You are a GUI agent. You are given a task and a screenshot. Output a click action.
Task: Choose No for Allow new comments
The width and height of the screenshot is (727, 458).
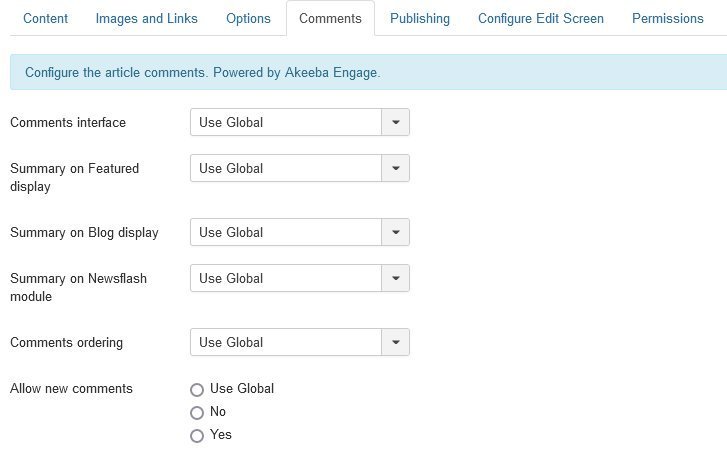coord(197,413)
